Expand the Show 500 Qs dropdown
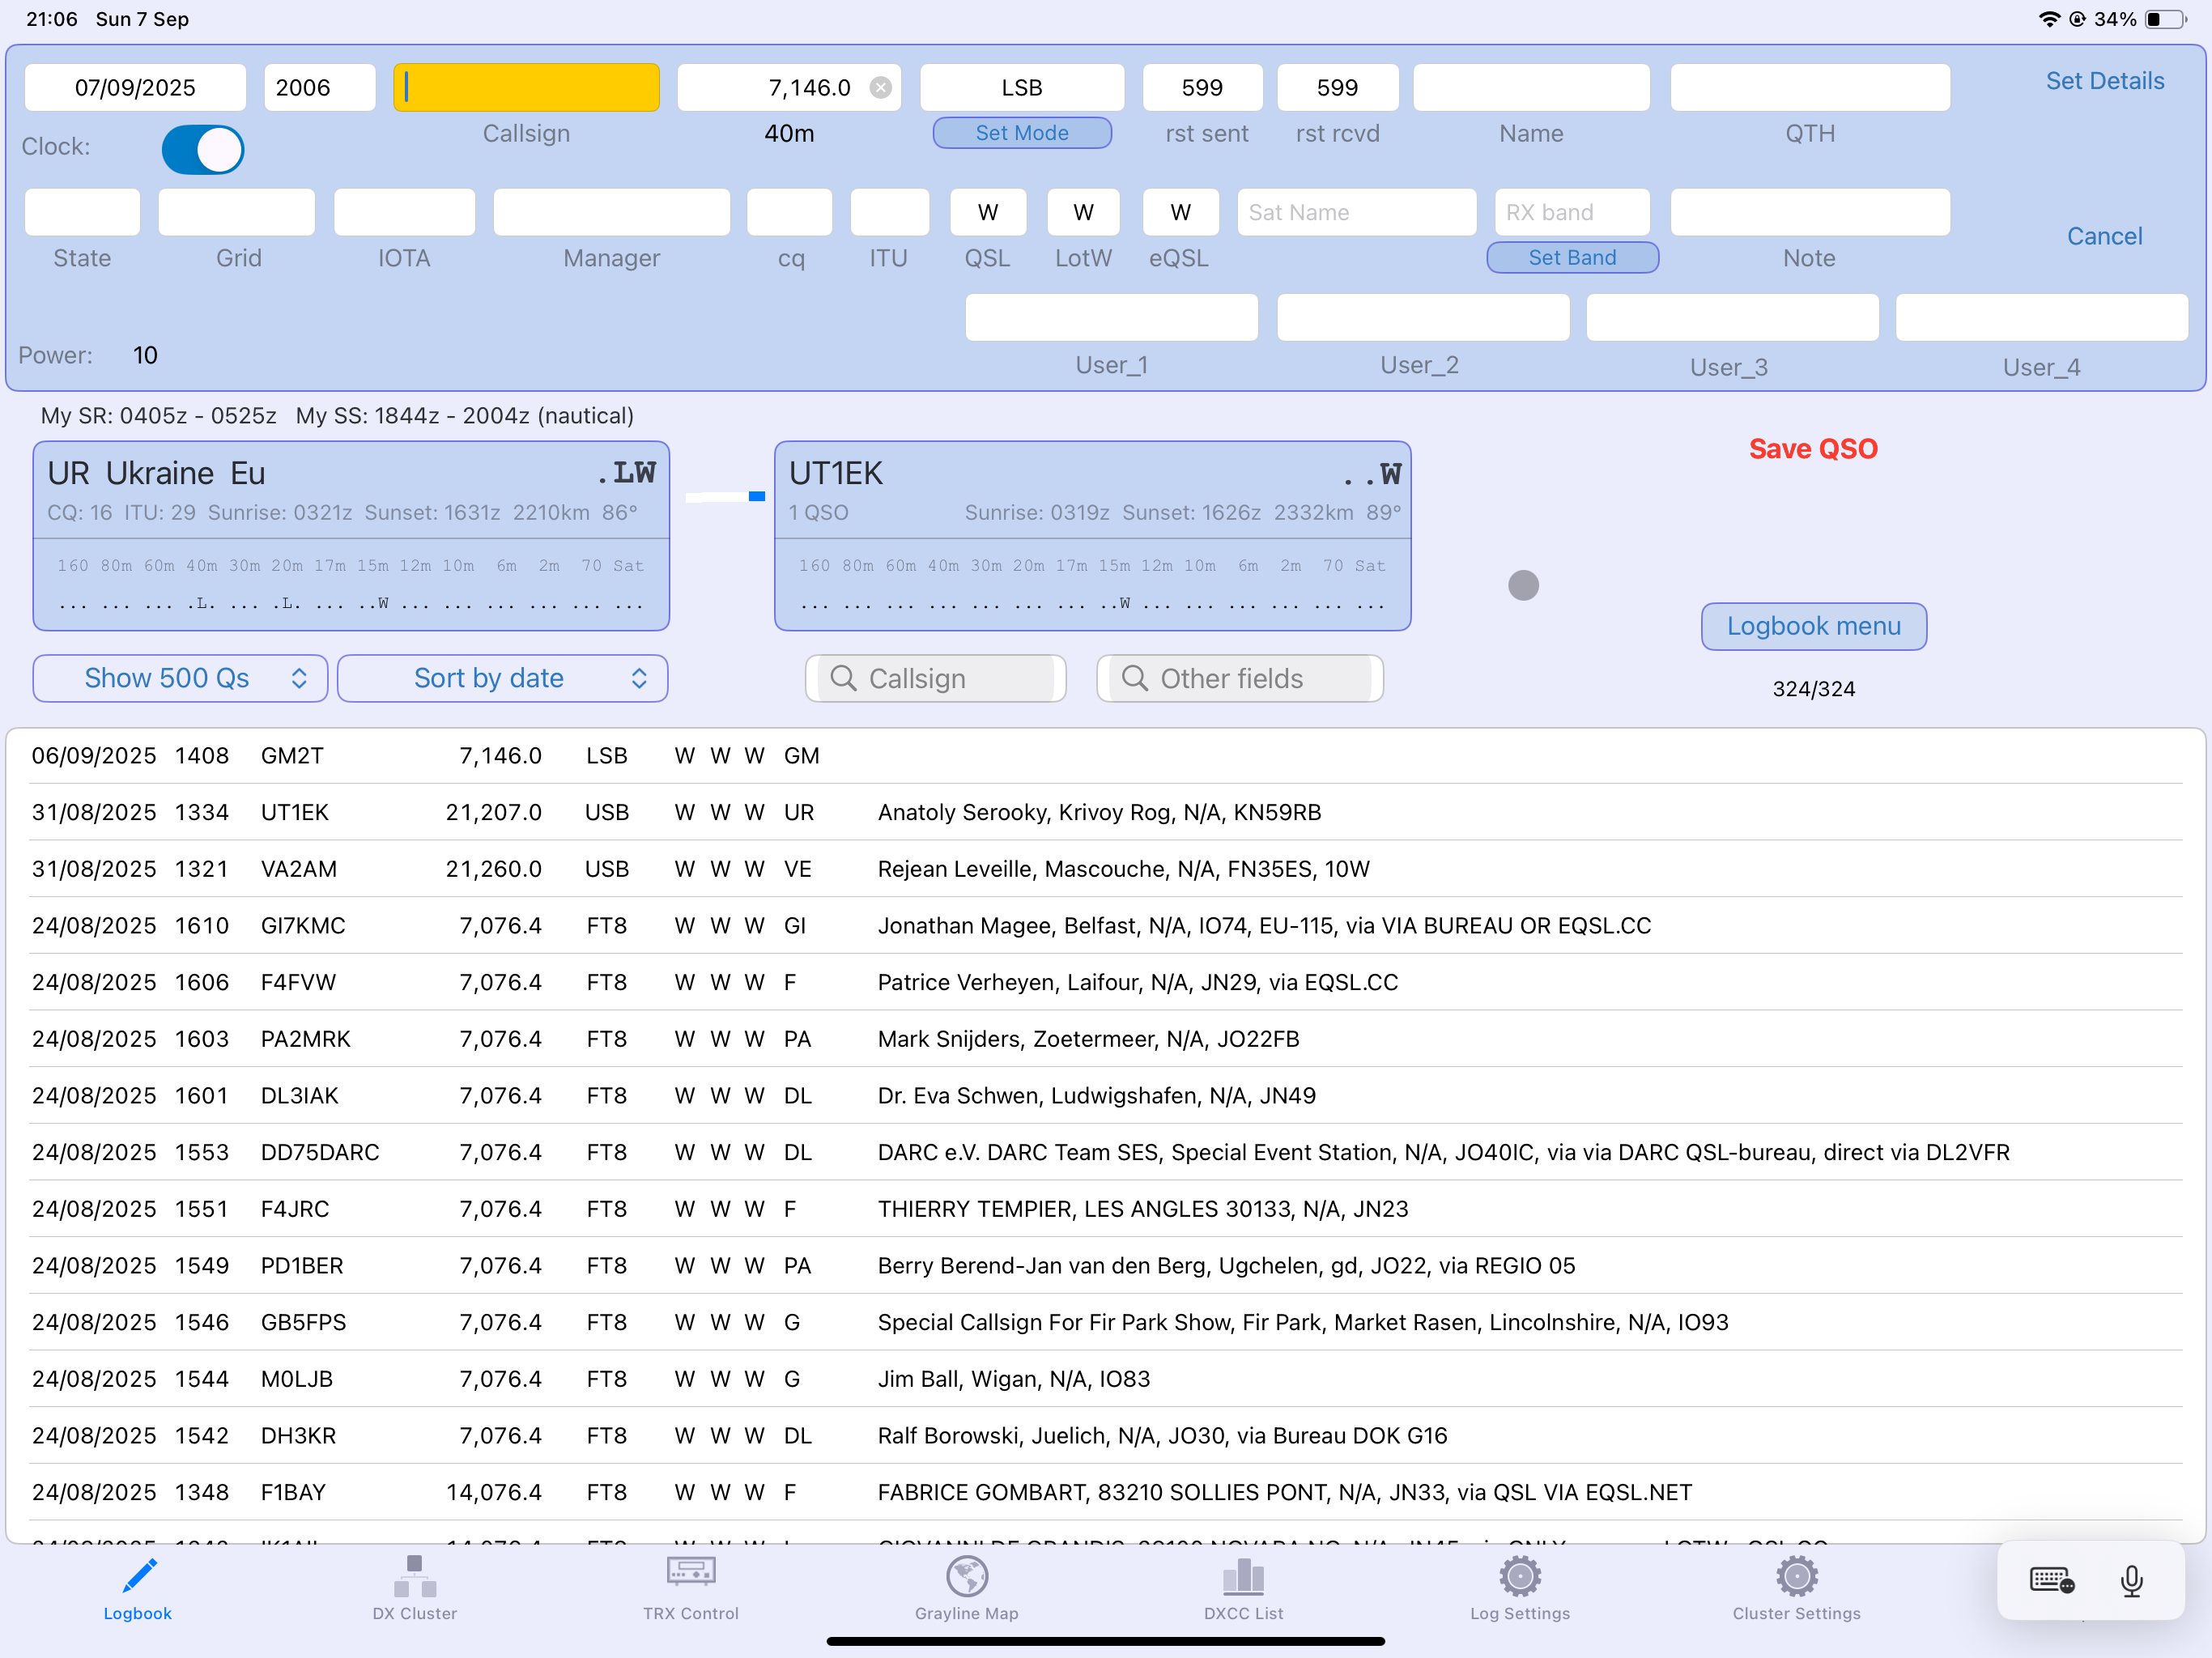Viewport: 2212px width, 1658px height. pyautogui.click(x=181, y=679)
